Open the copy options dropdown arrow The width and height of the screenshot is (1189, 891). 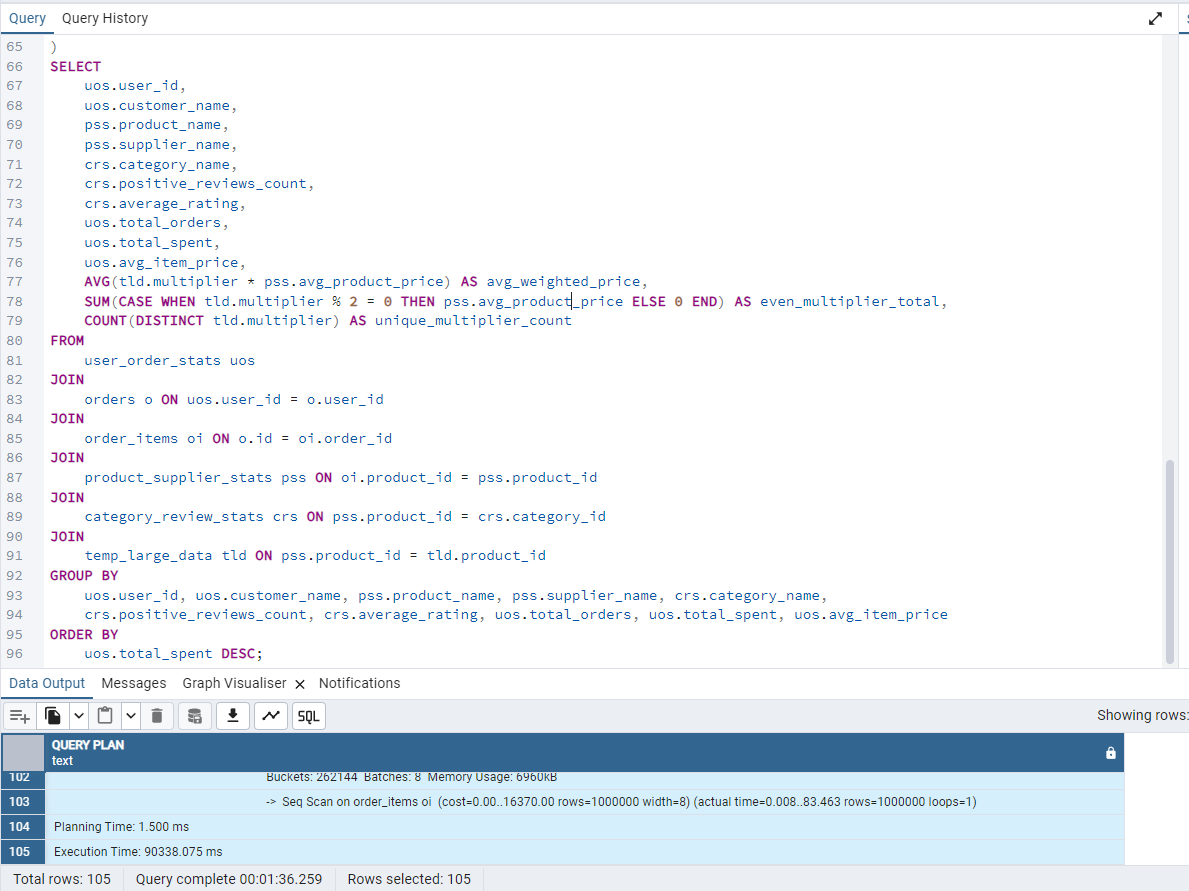point(79,716)
